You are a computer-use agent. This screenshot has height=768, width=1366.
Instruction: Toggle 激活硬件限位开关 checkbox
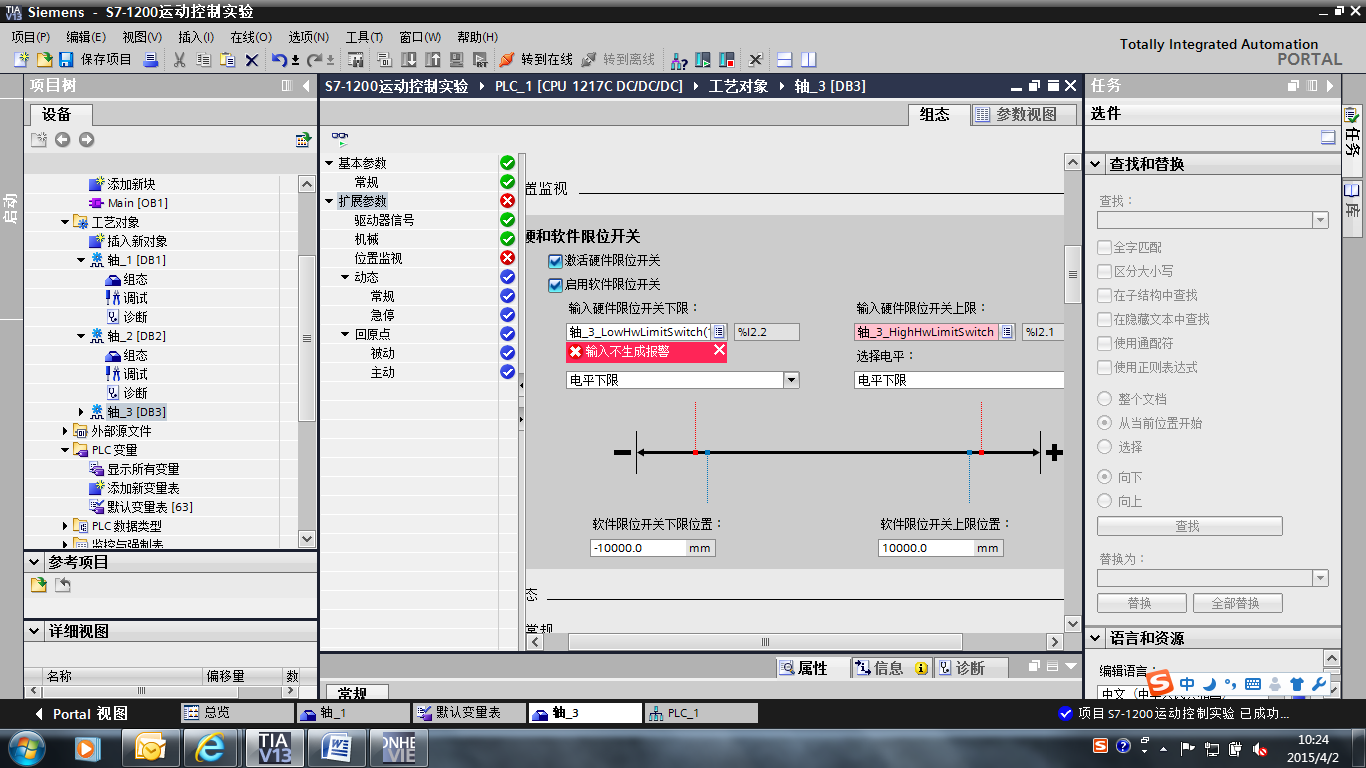tap(555, 261)
